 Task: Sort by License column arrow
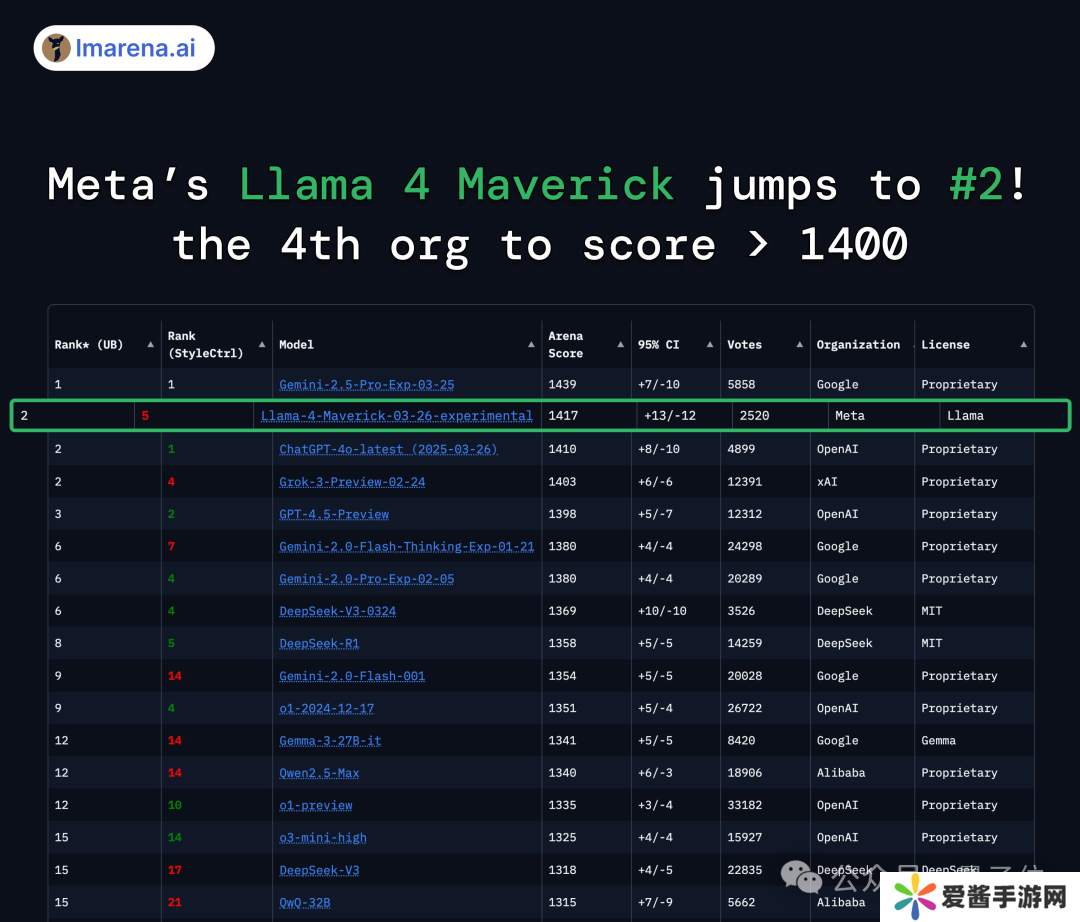click(x=1023, y=345)
